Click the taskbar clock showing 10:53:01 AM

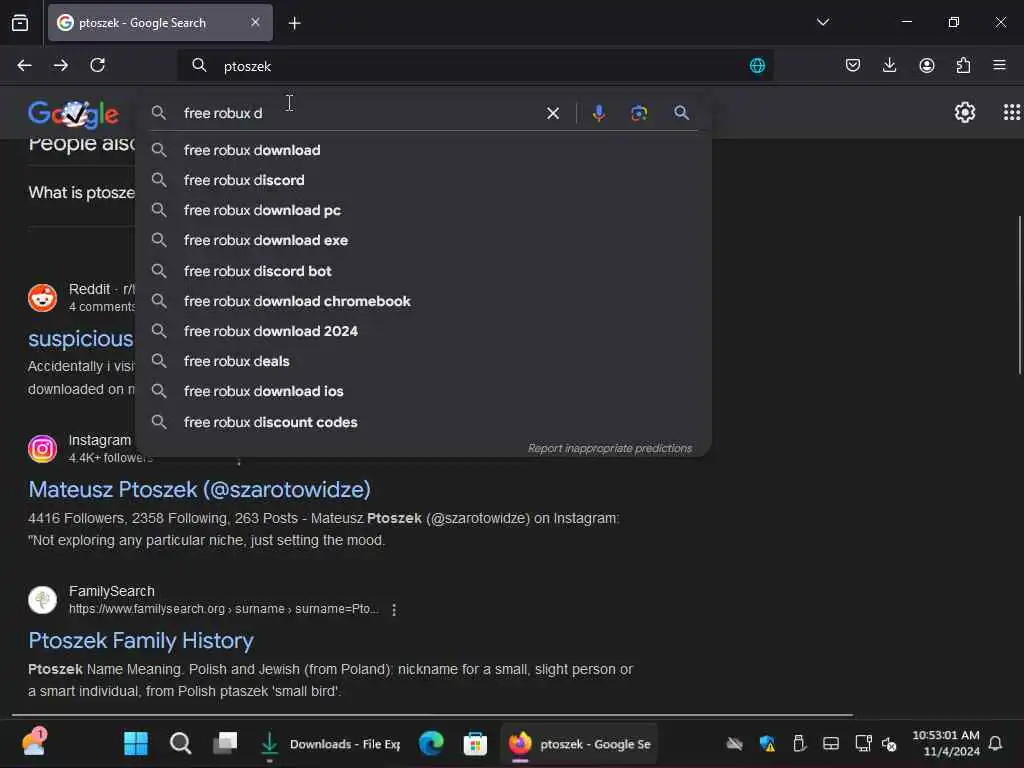point(946,743)
